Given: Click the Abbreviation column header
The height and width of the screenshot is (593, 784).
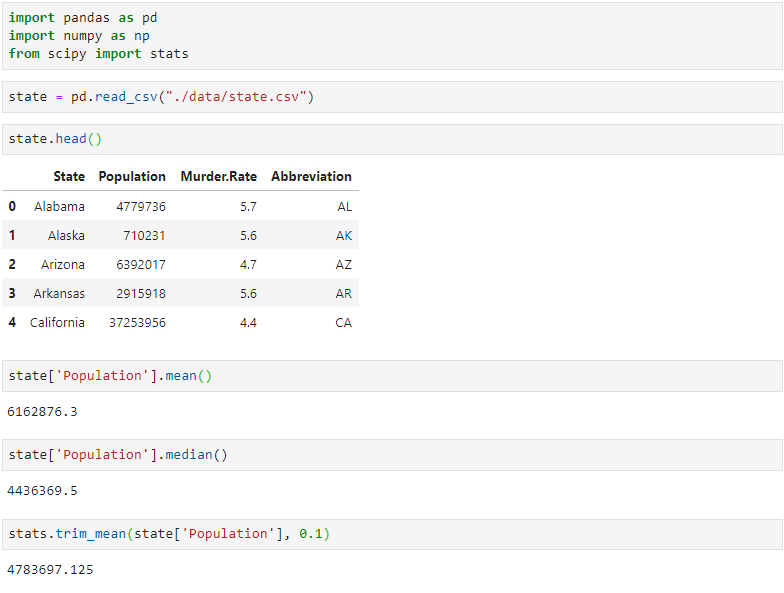Looking at the screenshot, I should [x=312, y=176].
